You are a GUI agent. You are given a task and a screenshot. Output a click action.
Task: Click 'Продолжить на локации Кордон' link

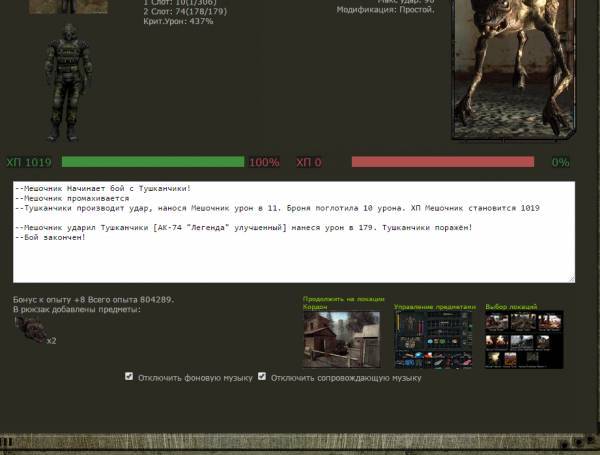tap(330, 302)
